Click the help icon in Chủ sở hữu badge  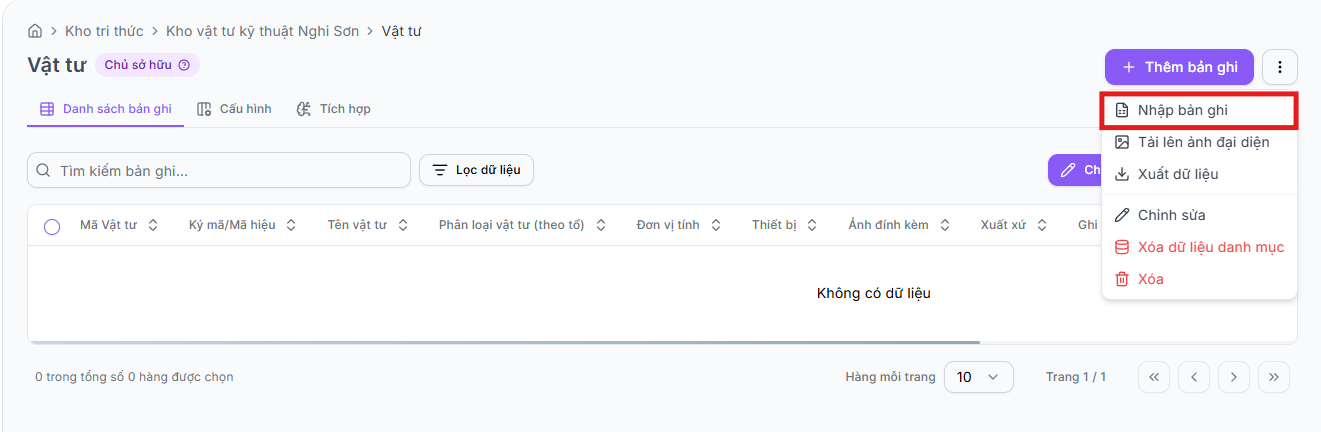183,65
